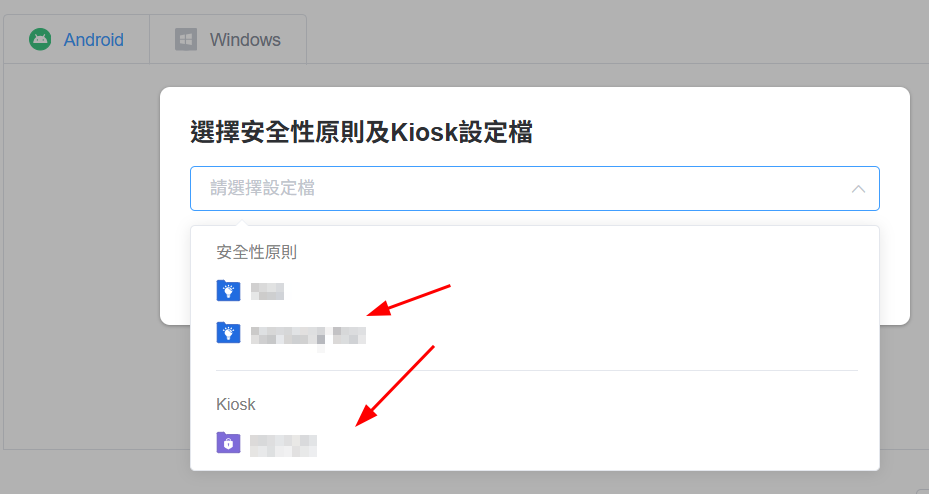Collapse the dropdown using the chevron arrow

858,189
